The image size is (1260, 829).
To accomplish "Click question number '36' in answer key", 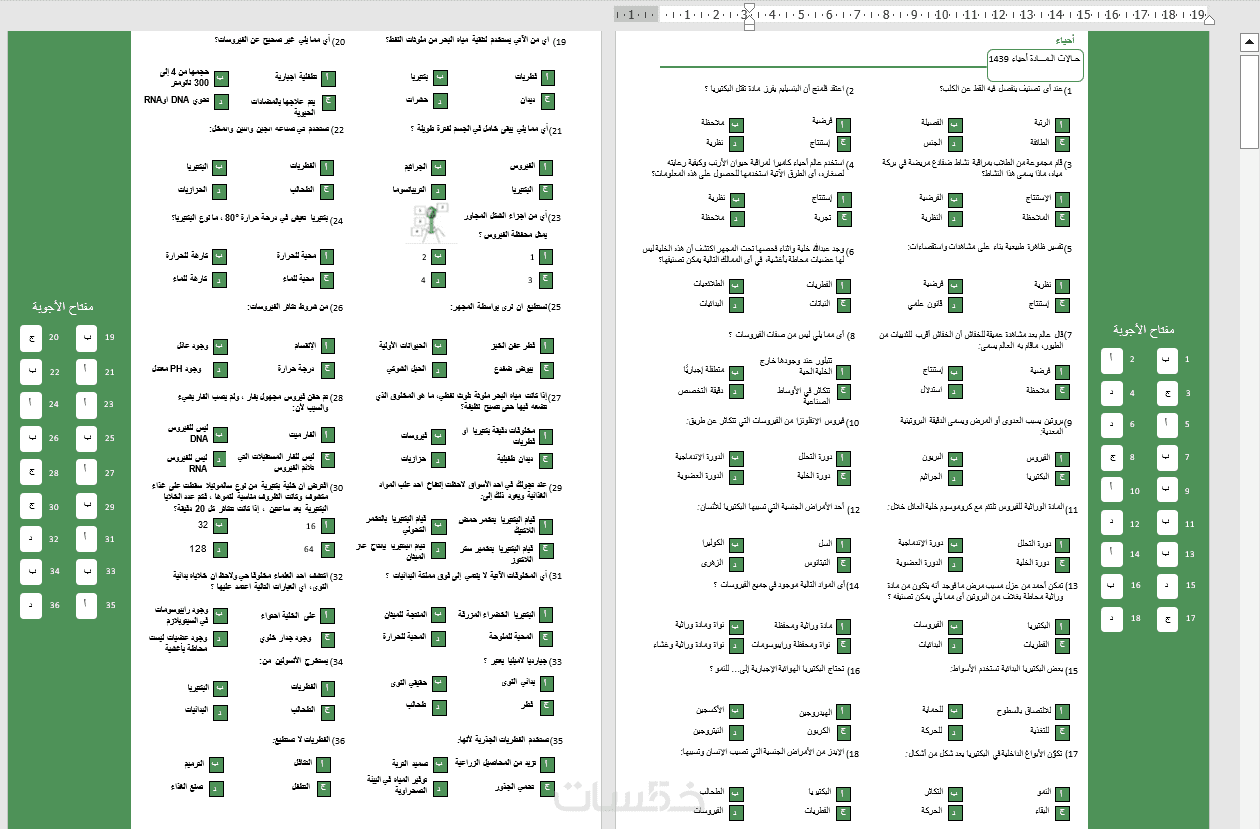I will (54, 604).
